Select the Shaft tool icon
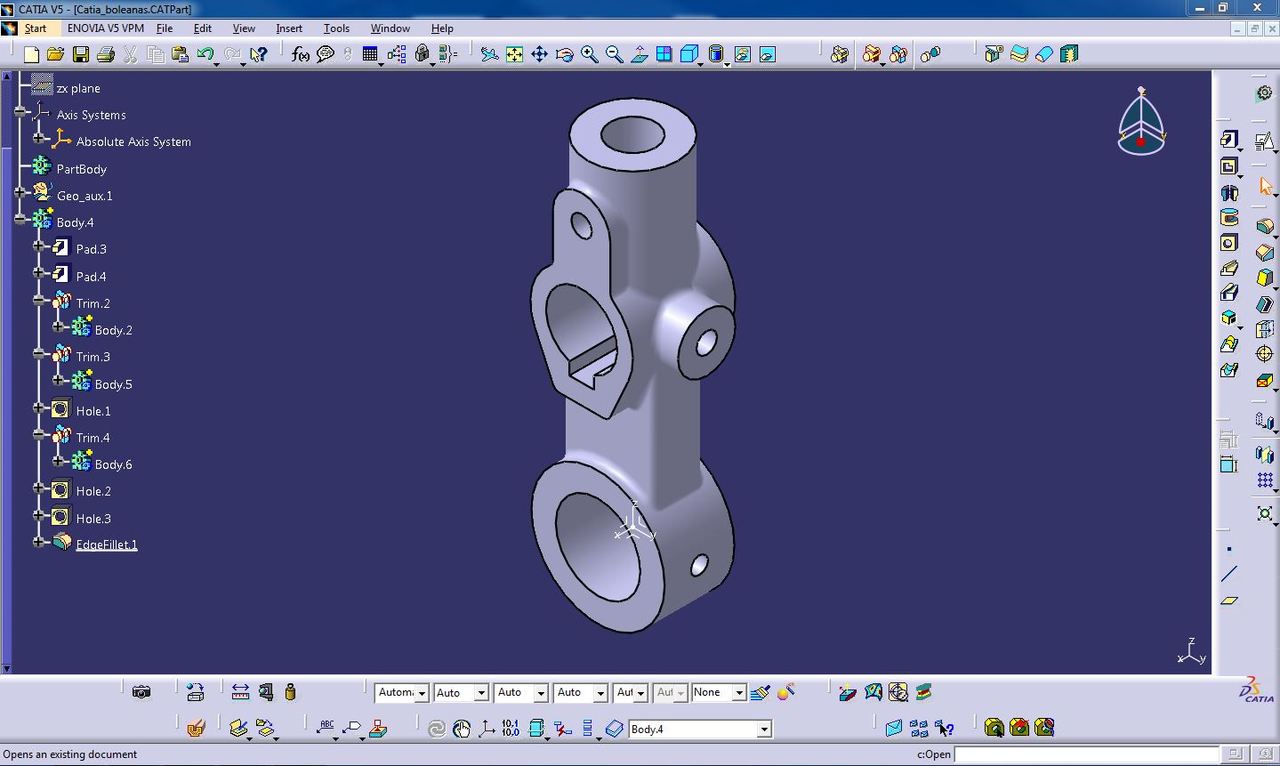 click(1229, 192)
